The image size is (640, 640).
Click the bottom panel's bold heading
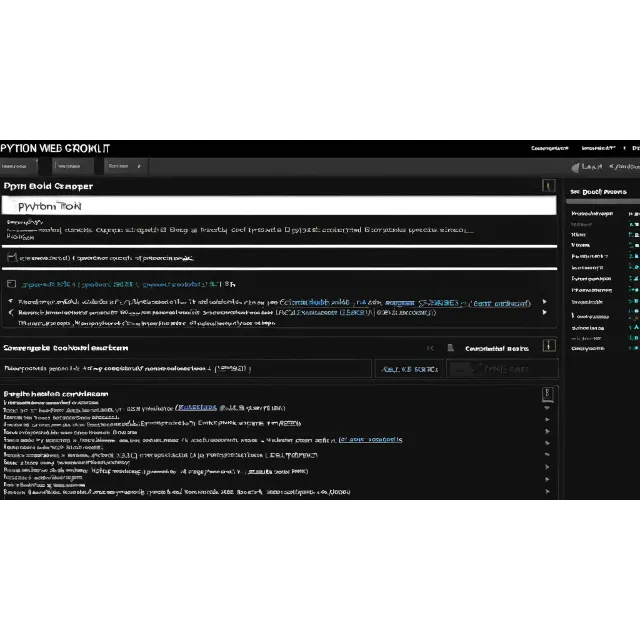tap(56, 394)
